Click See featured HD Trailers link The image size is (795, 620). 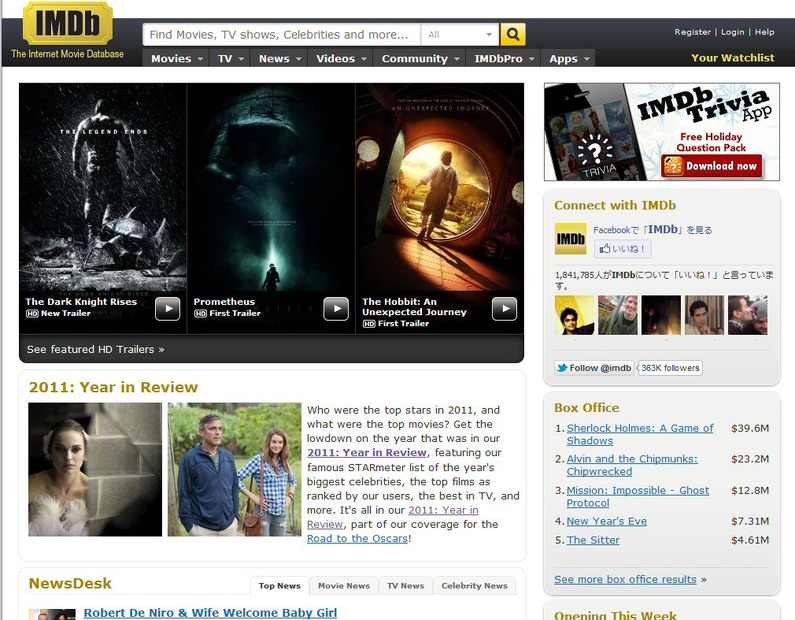click(95, 349)
